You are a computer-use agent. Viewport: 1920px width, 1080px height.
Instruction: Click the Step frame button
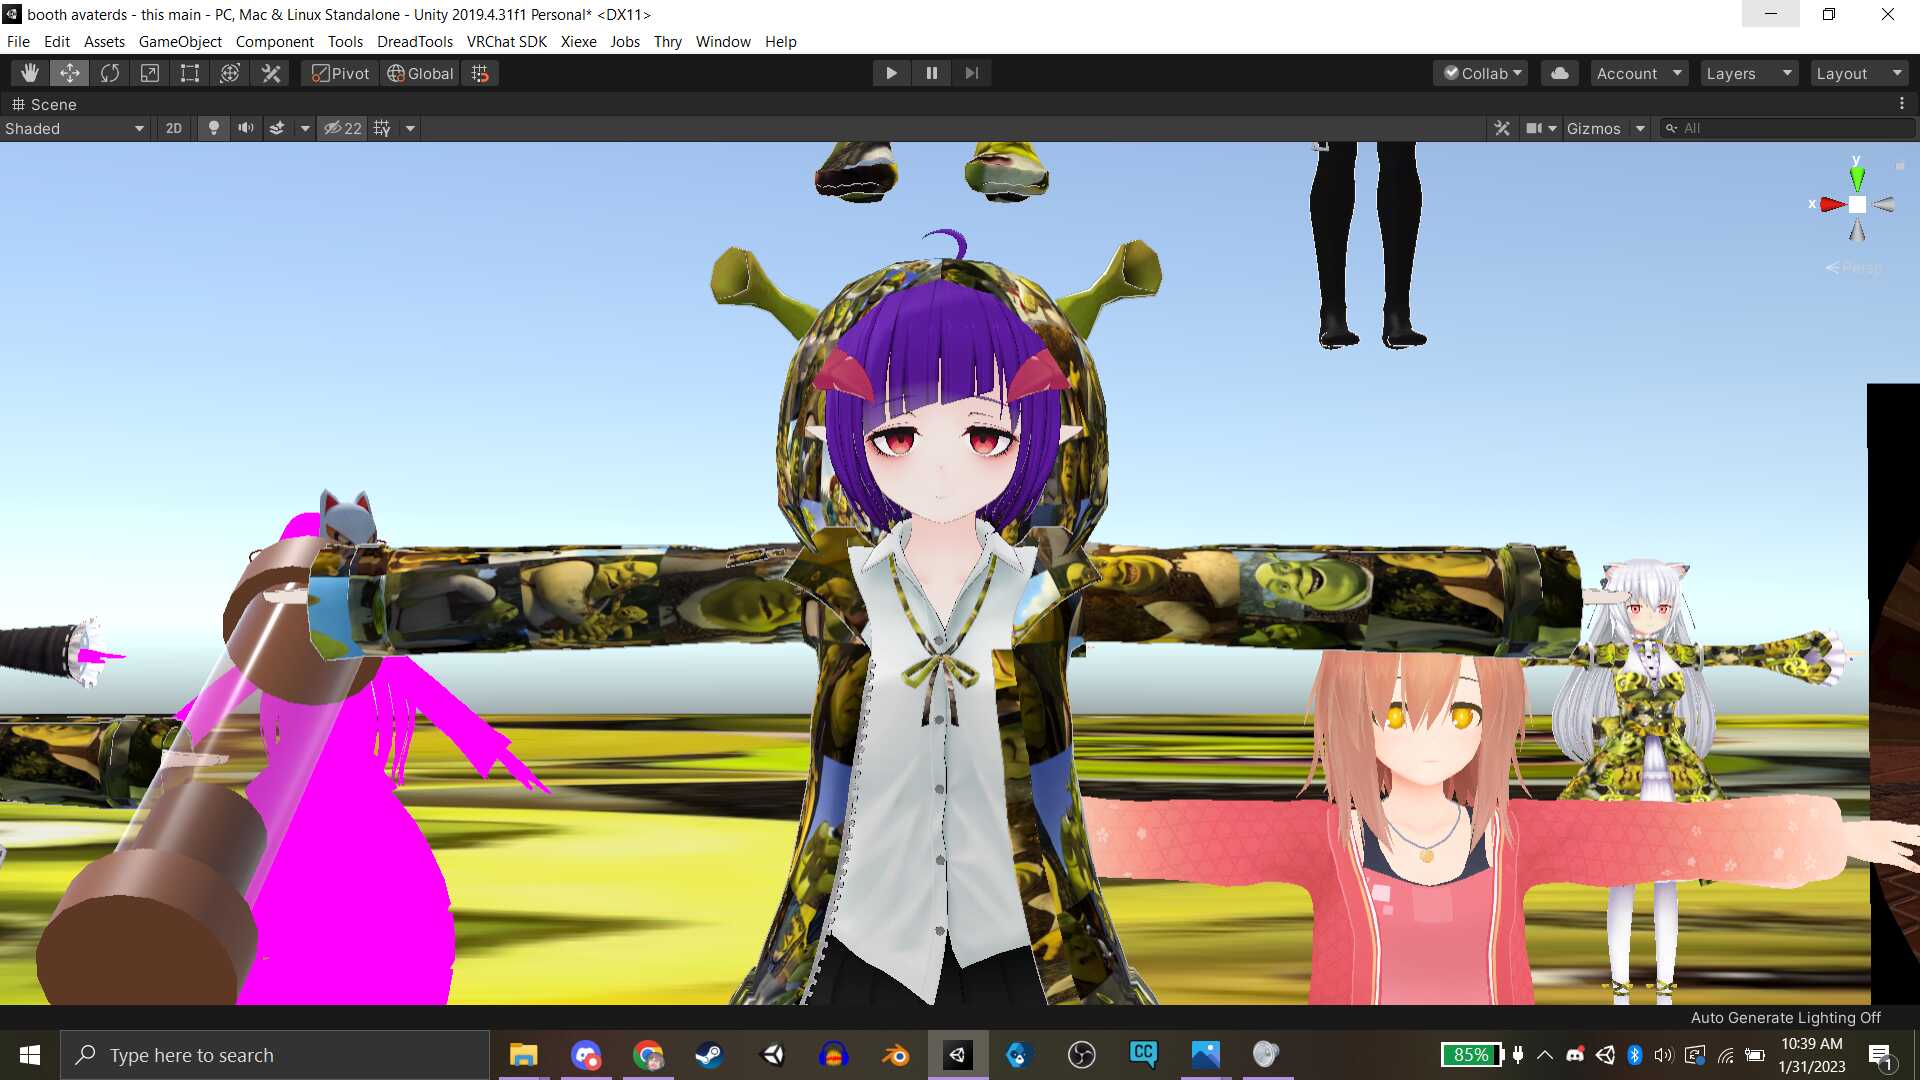click(971, 73)
